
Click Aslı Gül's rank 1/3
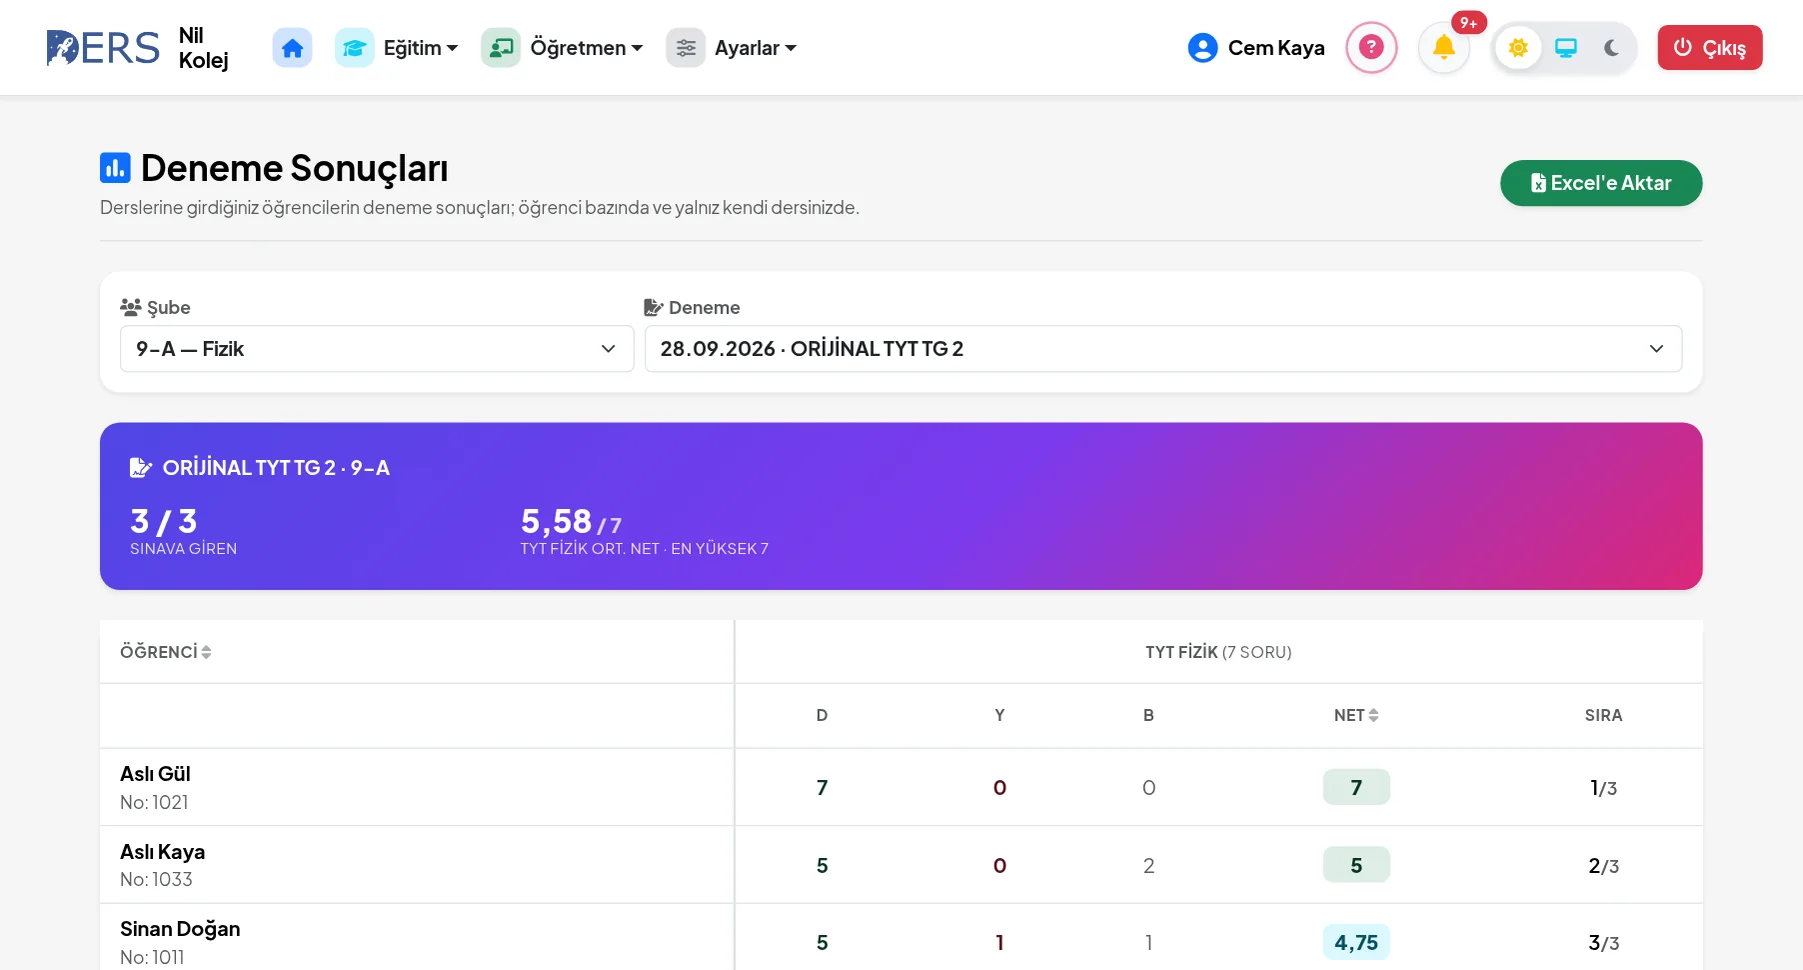coord(1603,788)
